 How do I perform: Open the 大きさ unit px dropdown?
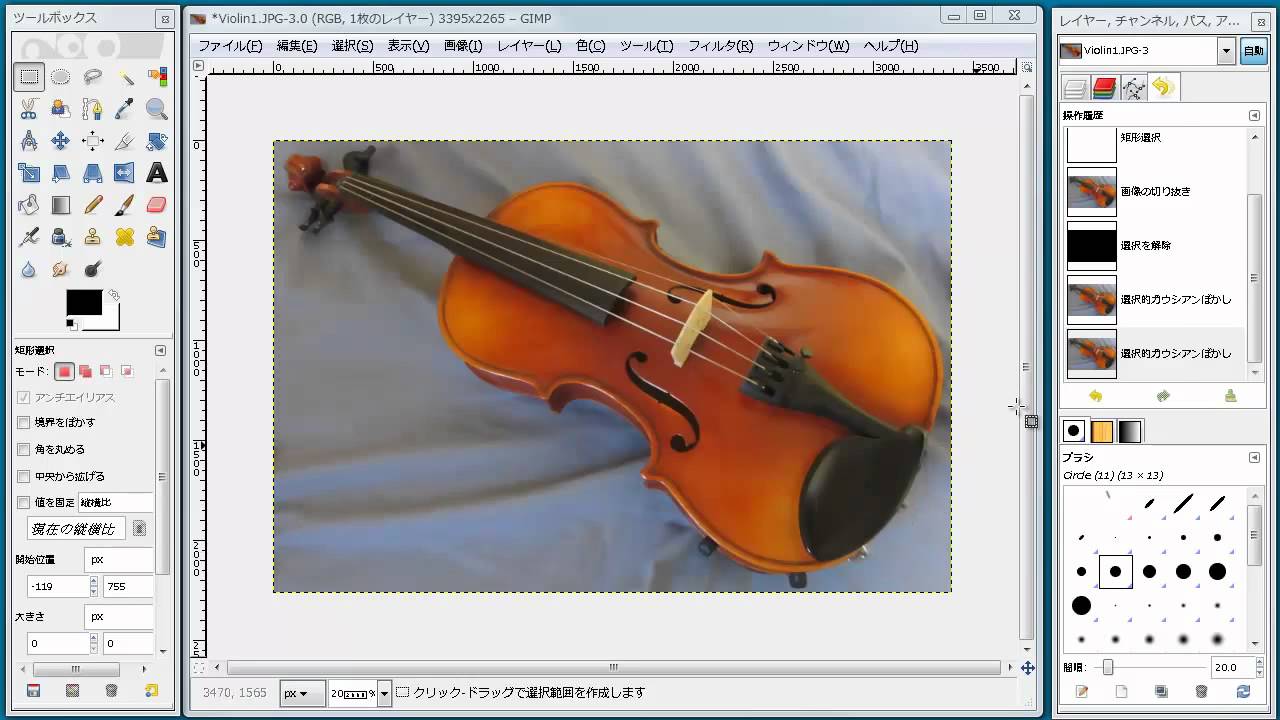pyautogui.click(x=119, y=617)
